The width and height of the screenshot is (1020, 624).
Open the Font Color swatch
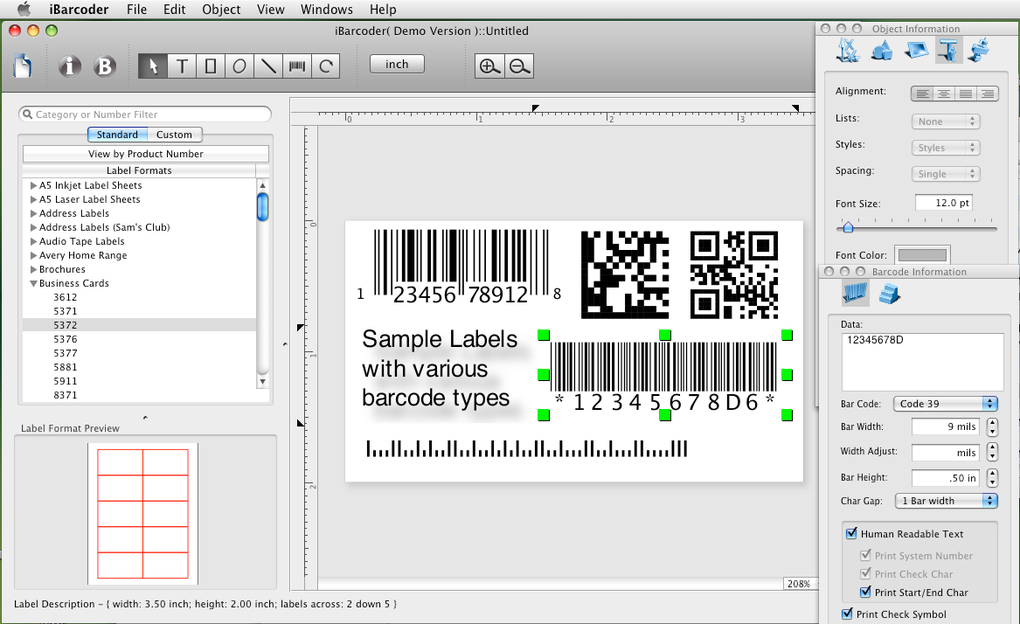click(x=922, y=255)
